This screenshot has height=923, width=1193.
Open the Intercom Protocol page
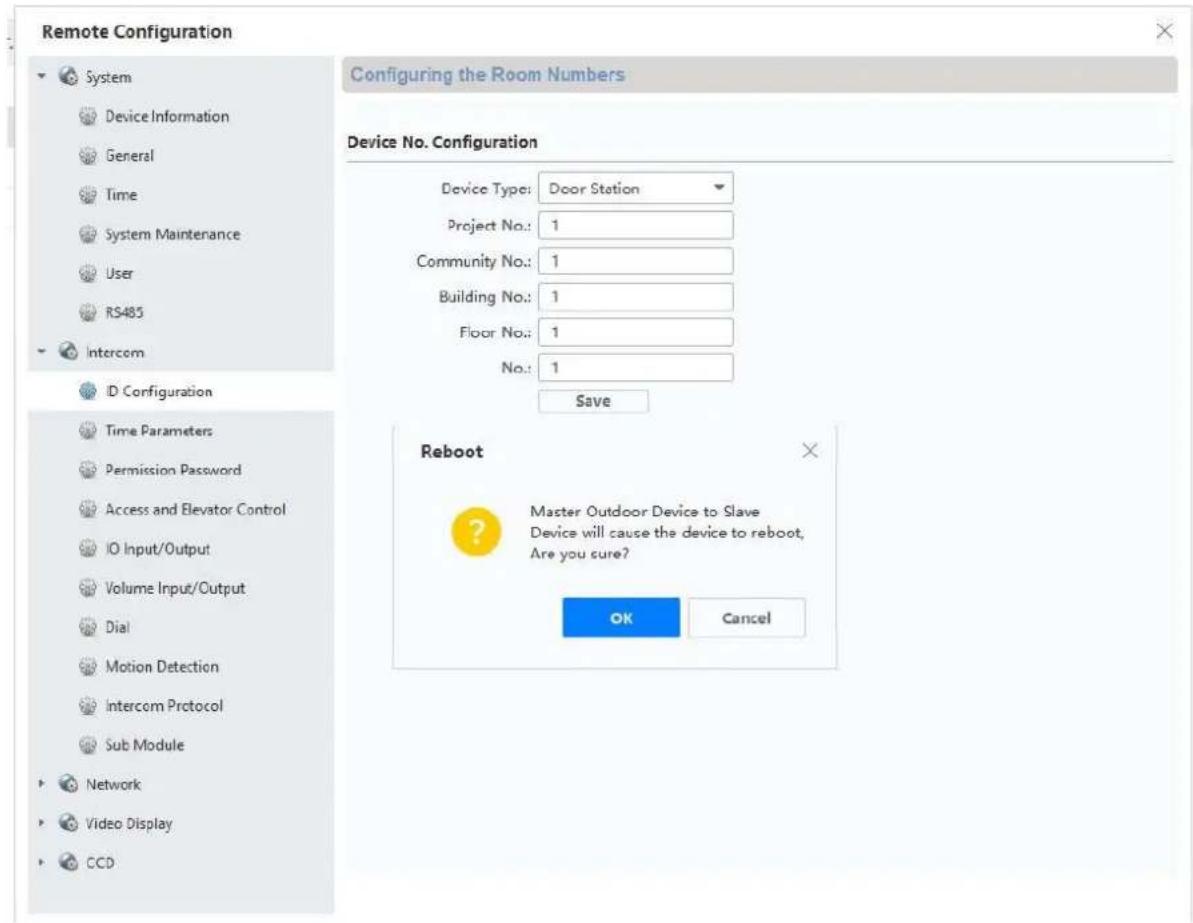[164, 706]
